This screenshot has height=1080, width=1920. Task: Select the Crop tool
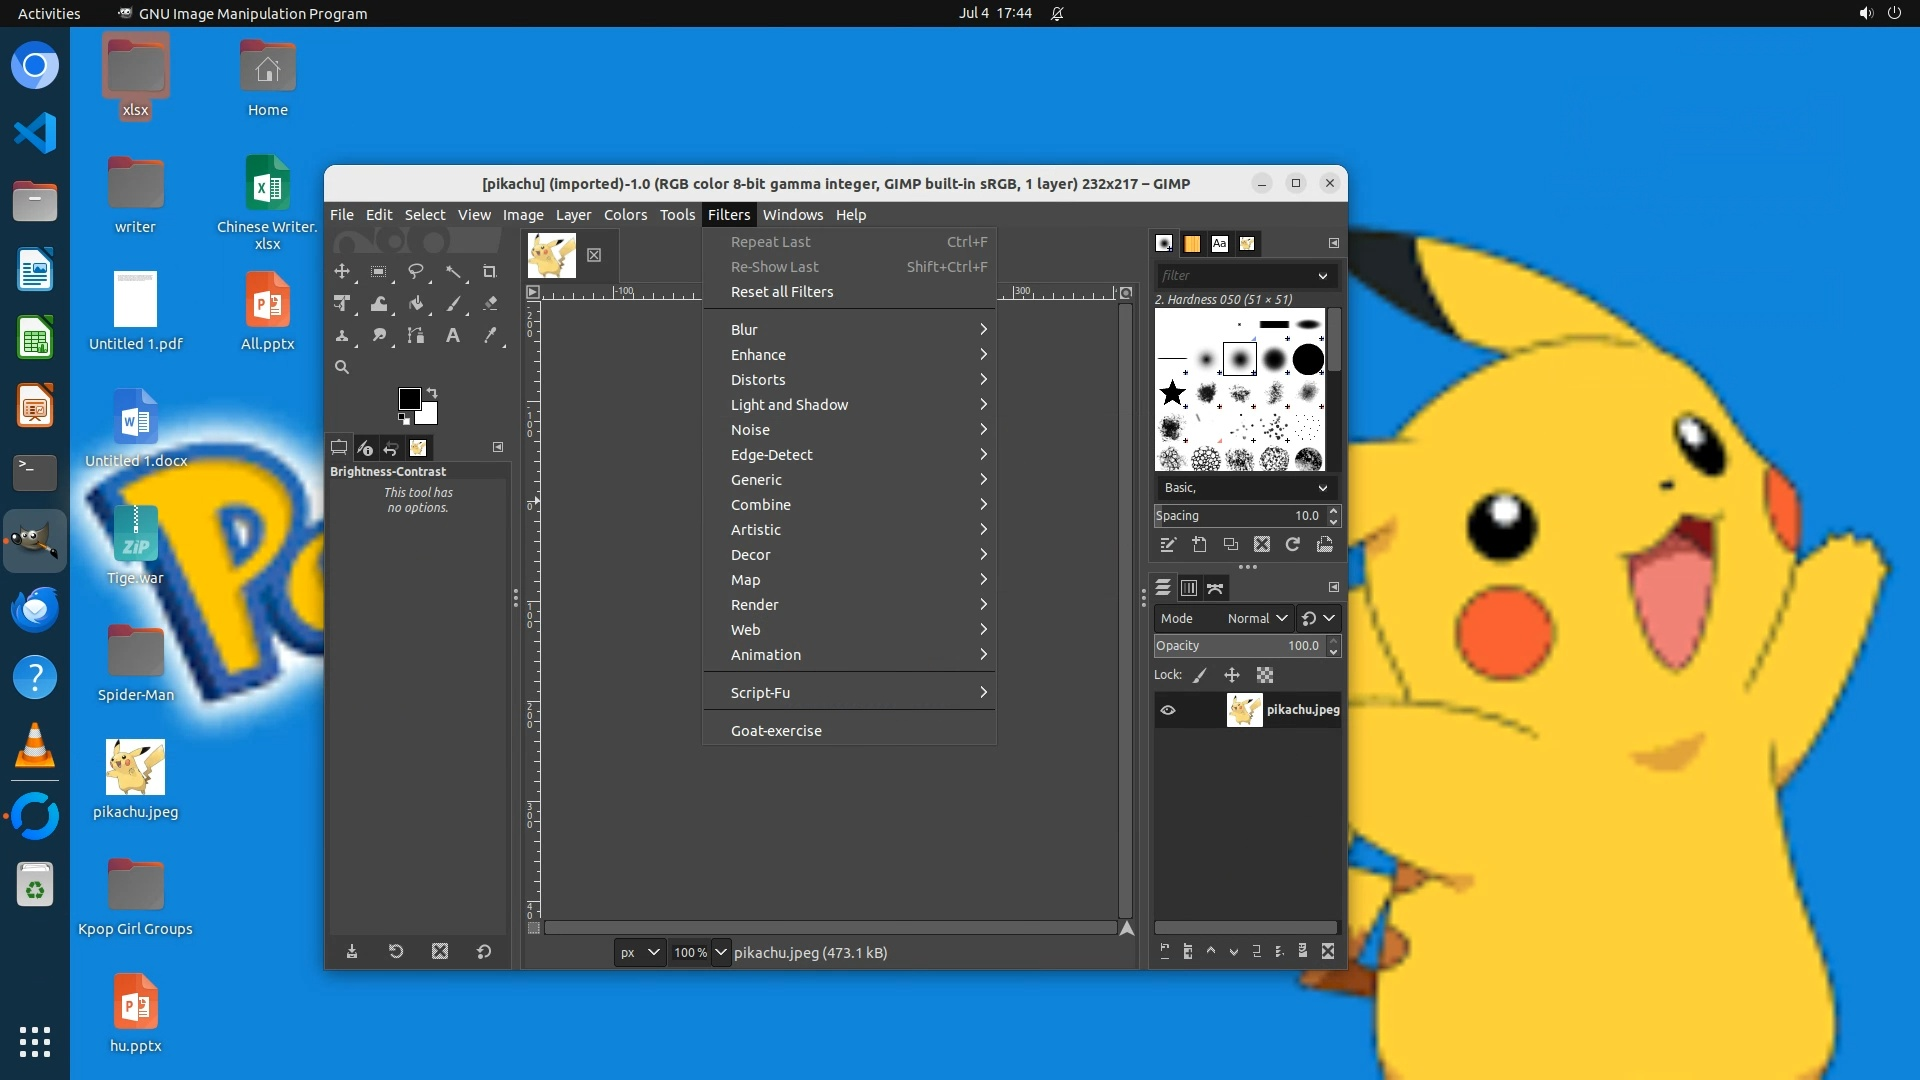point(489,271)
